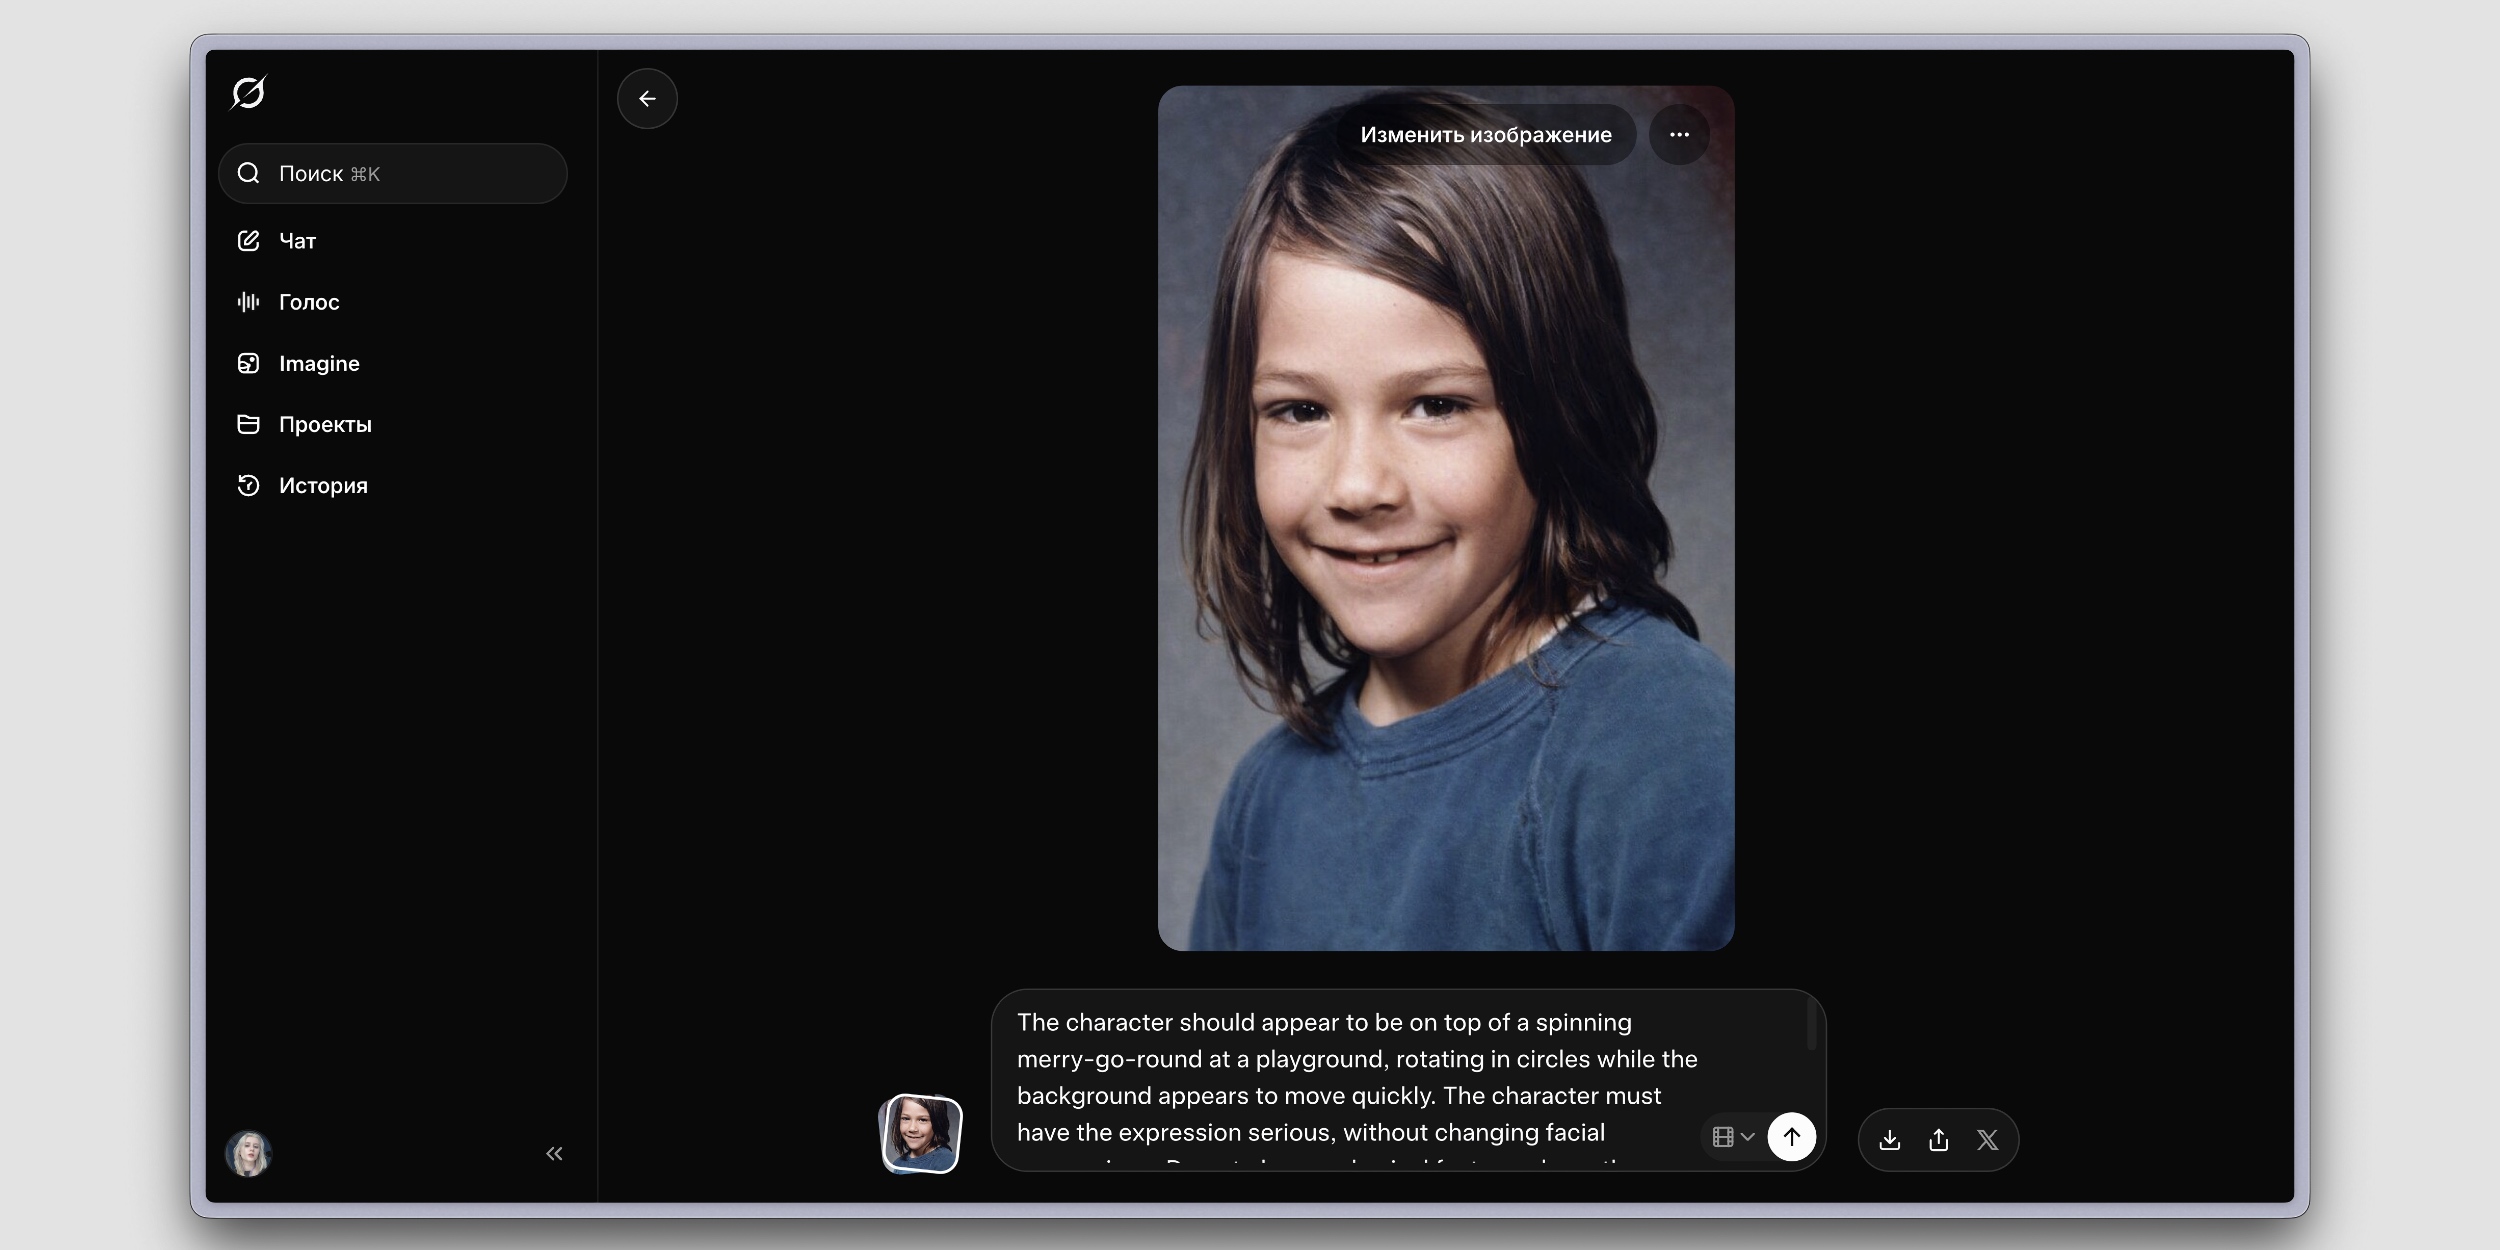The width and height of the screenshot is (2500, 1250).
Task: Click the small portrait thumbnail
Action: pyautogui.click(x=921, y=1134)
